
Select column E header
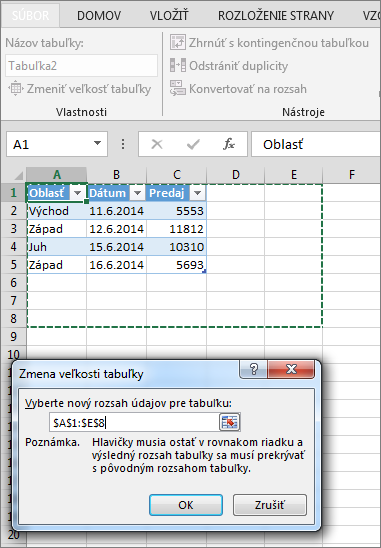(x=294, y=174)
